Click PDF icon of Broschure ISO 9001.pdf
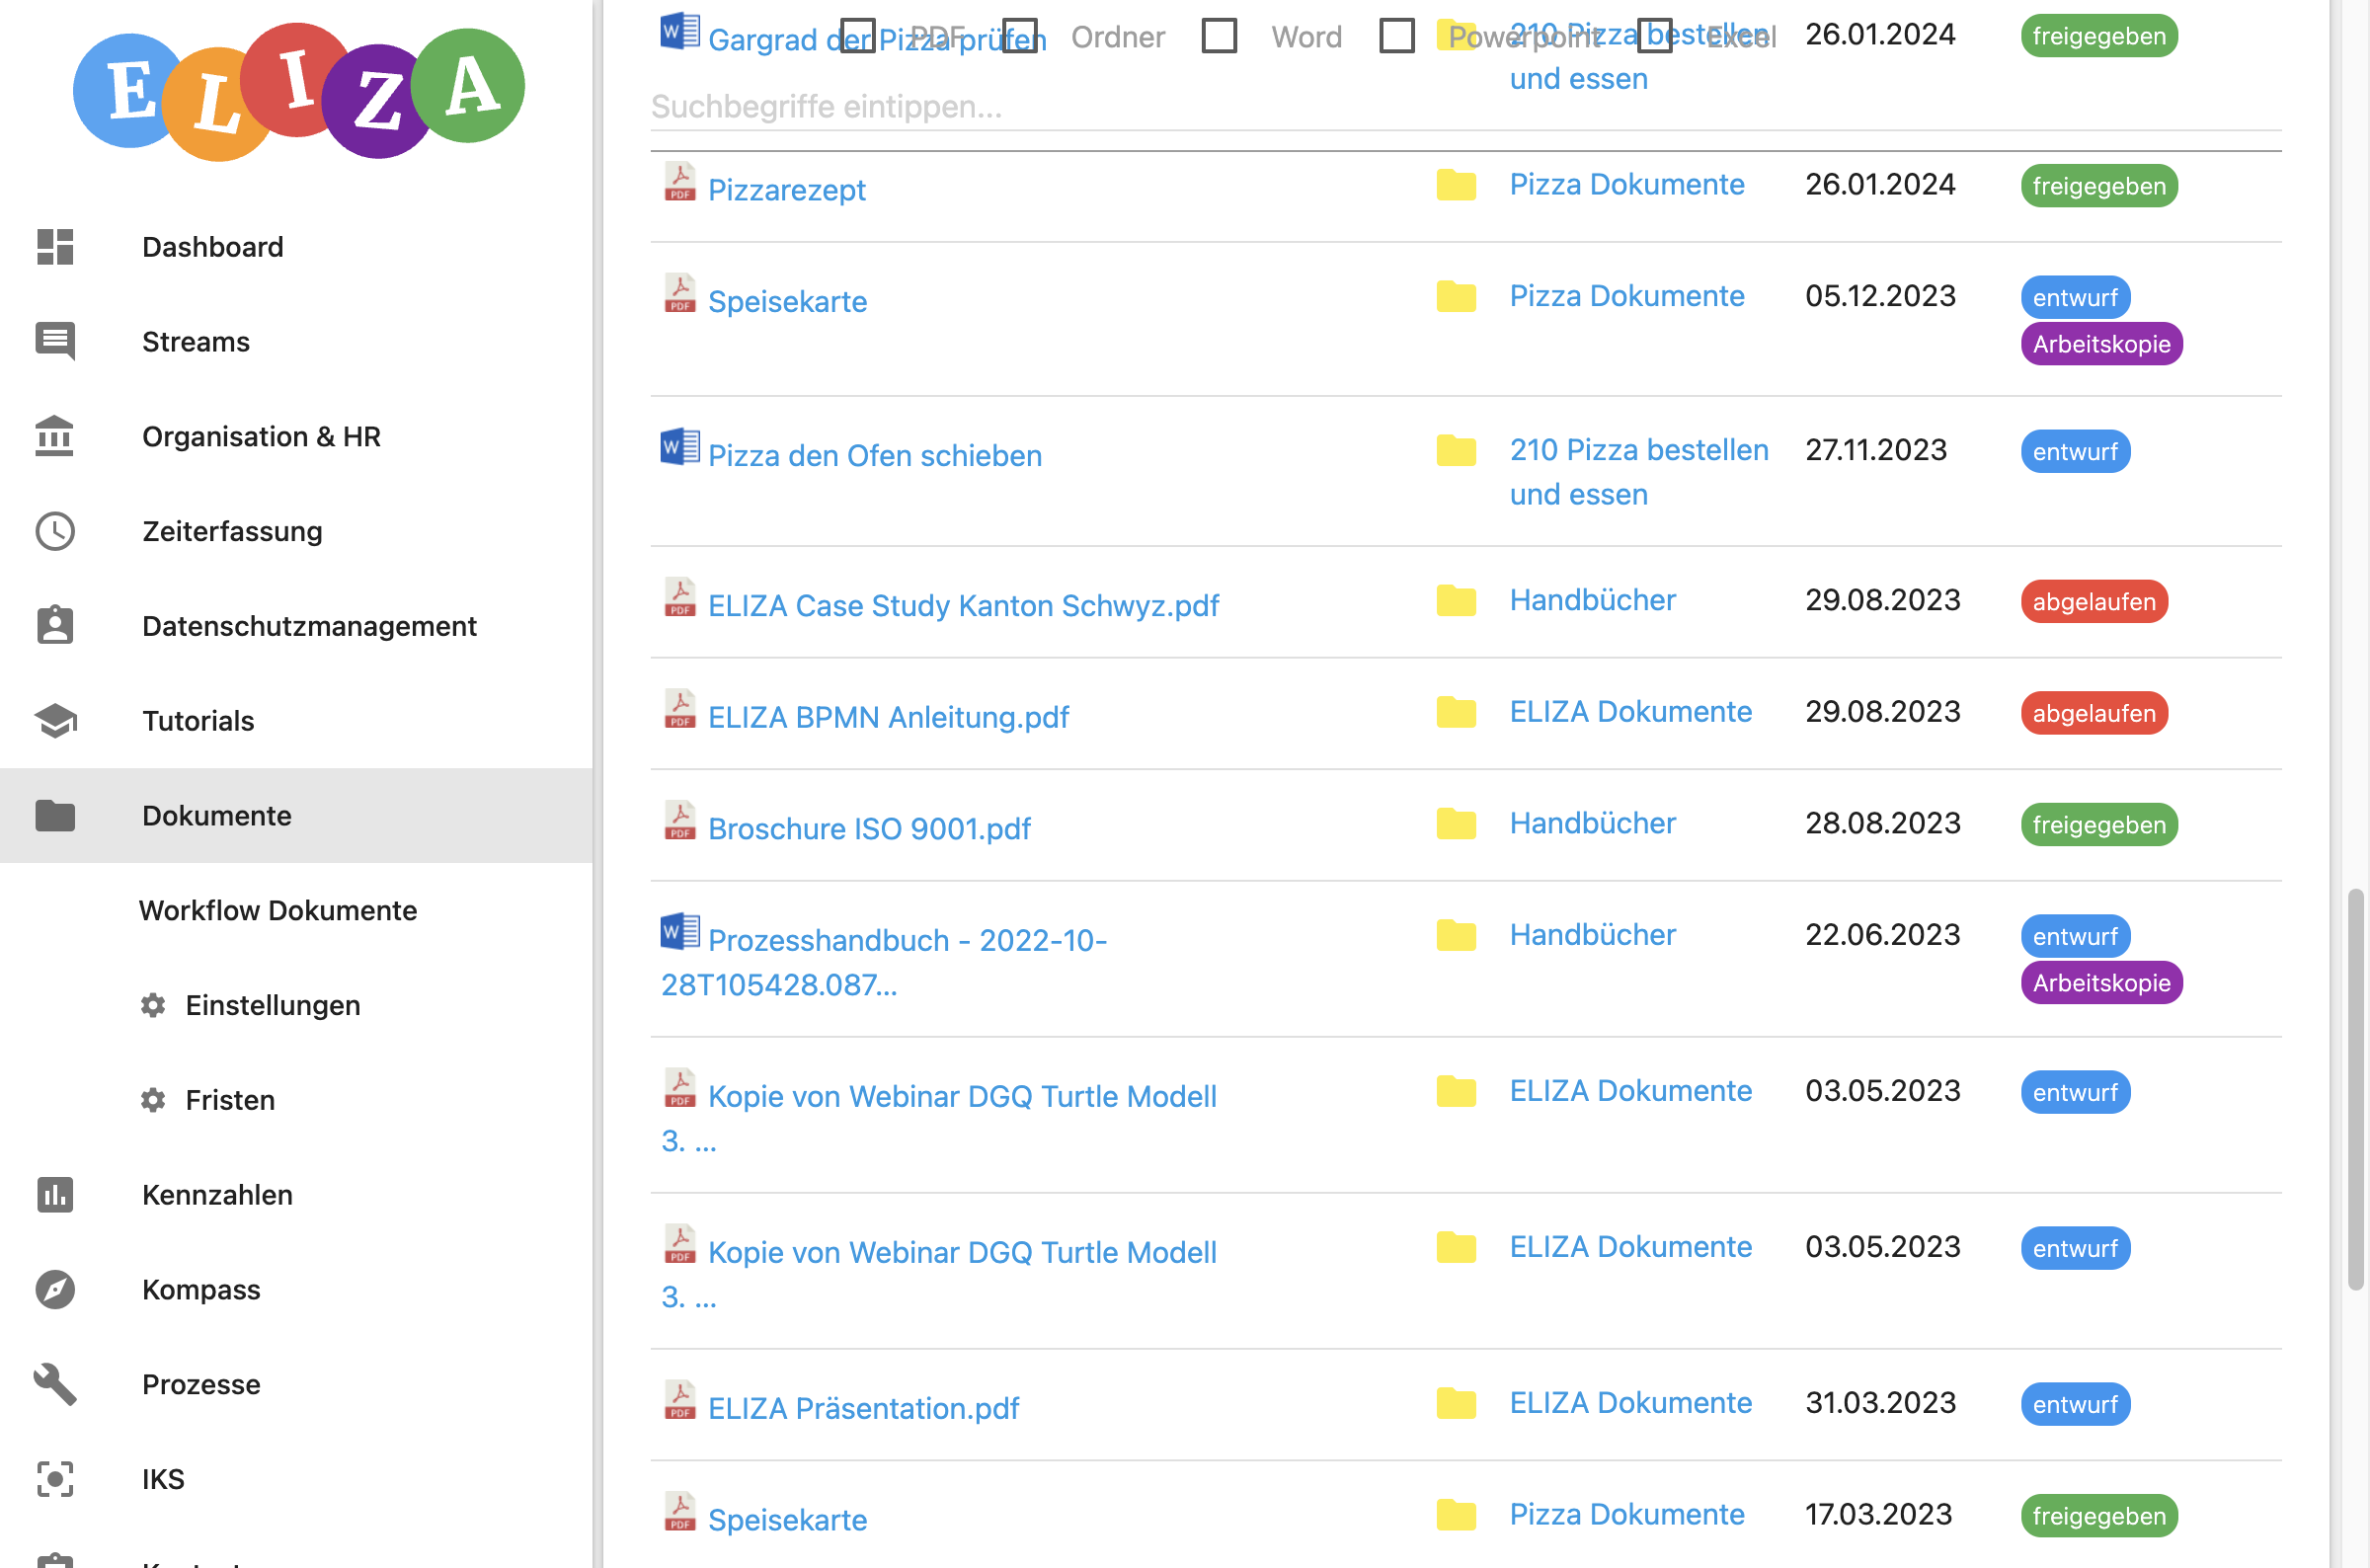Screen dimensions: 2370x1568 pos(680,821)
